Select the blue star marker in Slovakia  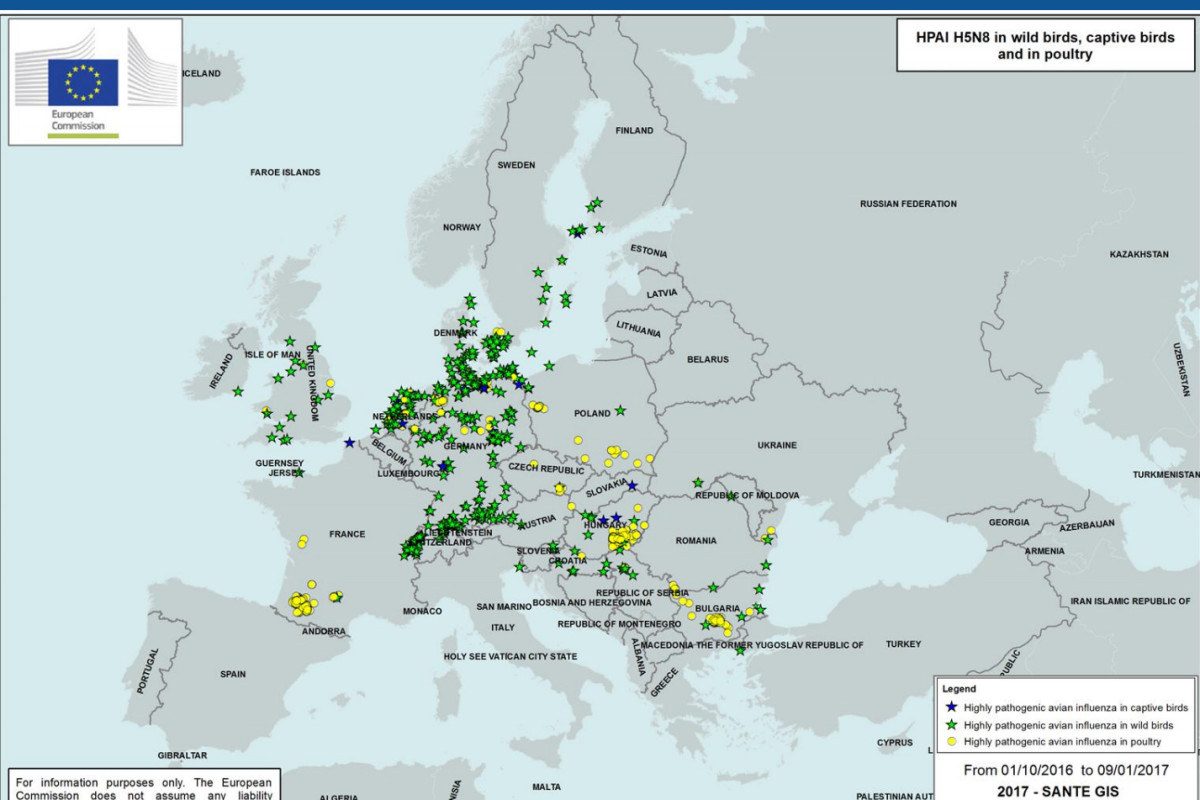coord(632,486)
